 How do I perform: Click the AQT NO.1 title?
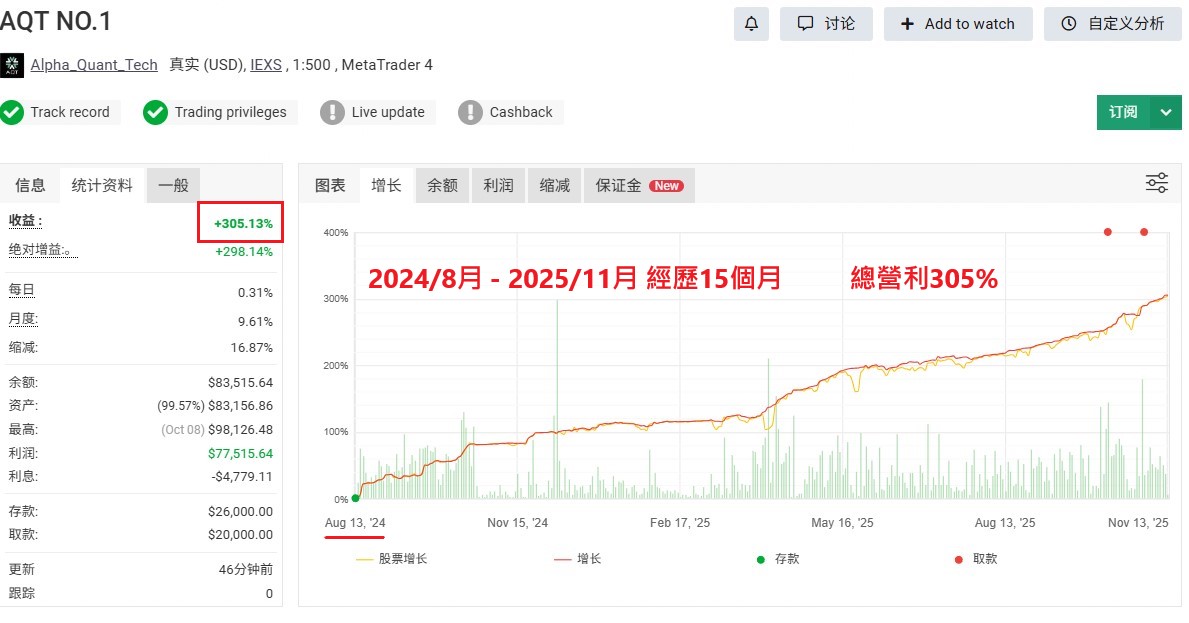55,21
